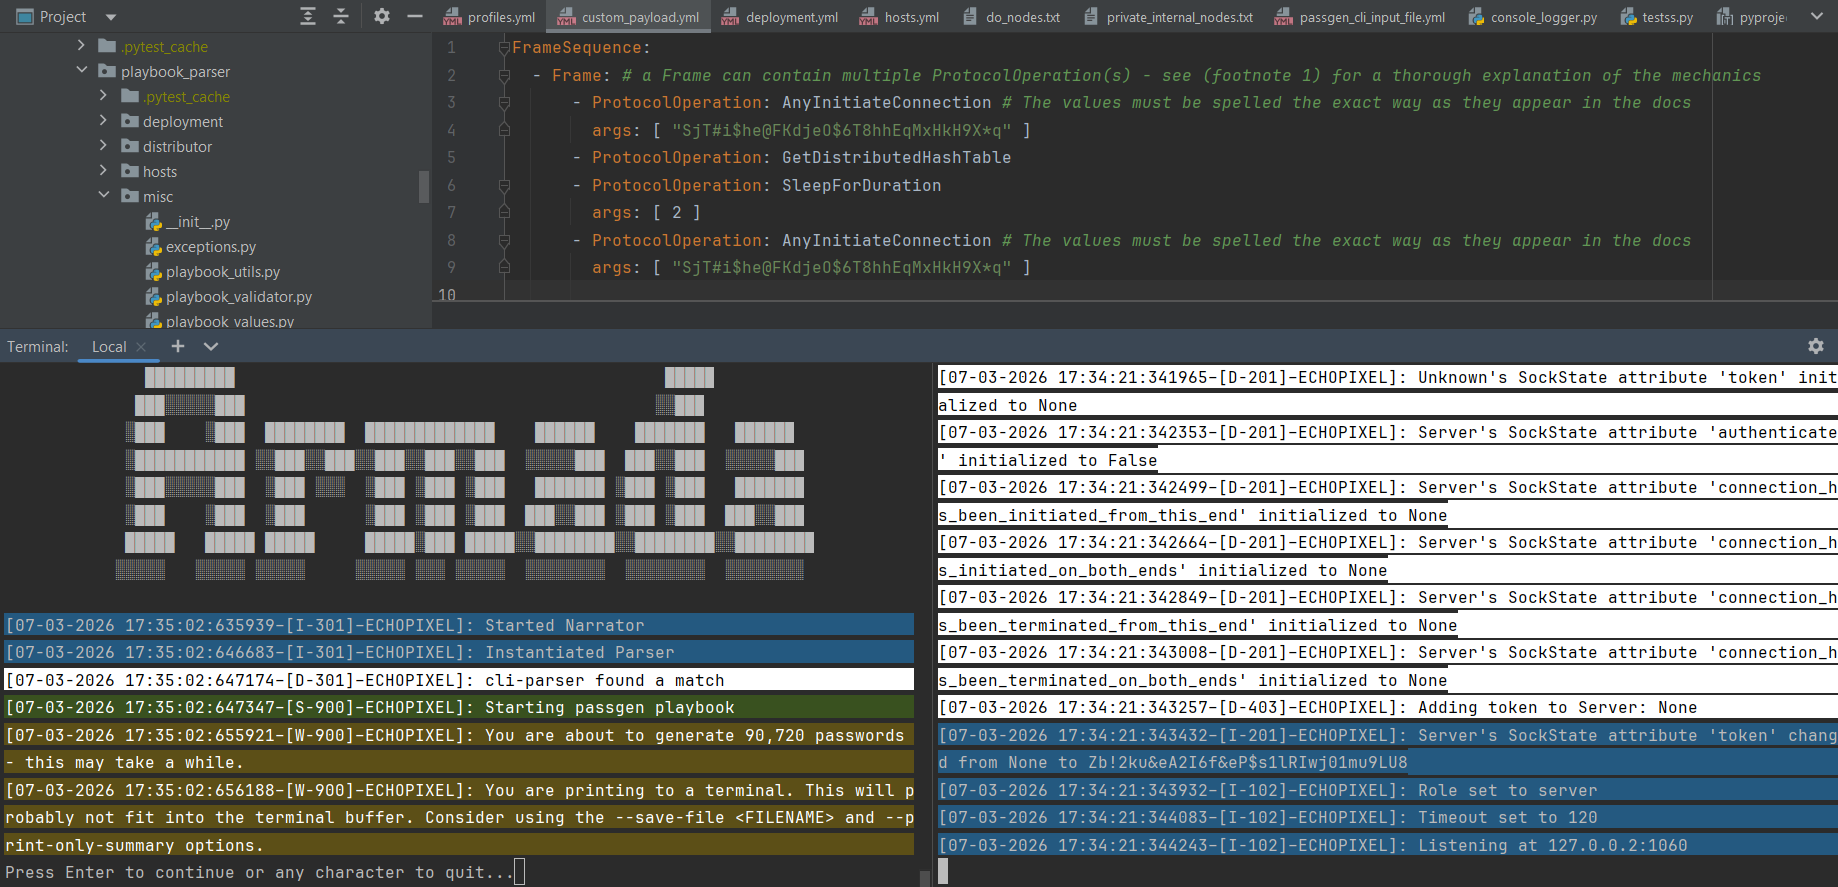Close the Local terminal tab
Screen dimensions: 1838x887
(141, 347)
